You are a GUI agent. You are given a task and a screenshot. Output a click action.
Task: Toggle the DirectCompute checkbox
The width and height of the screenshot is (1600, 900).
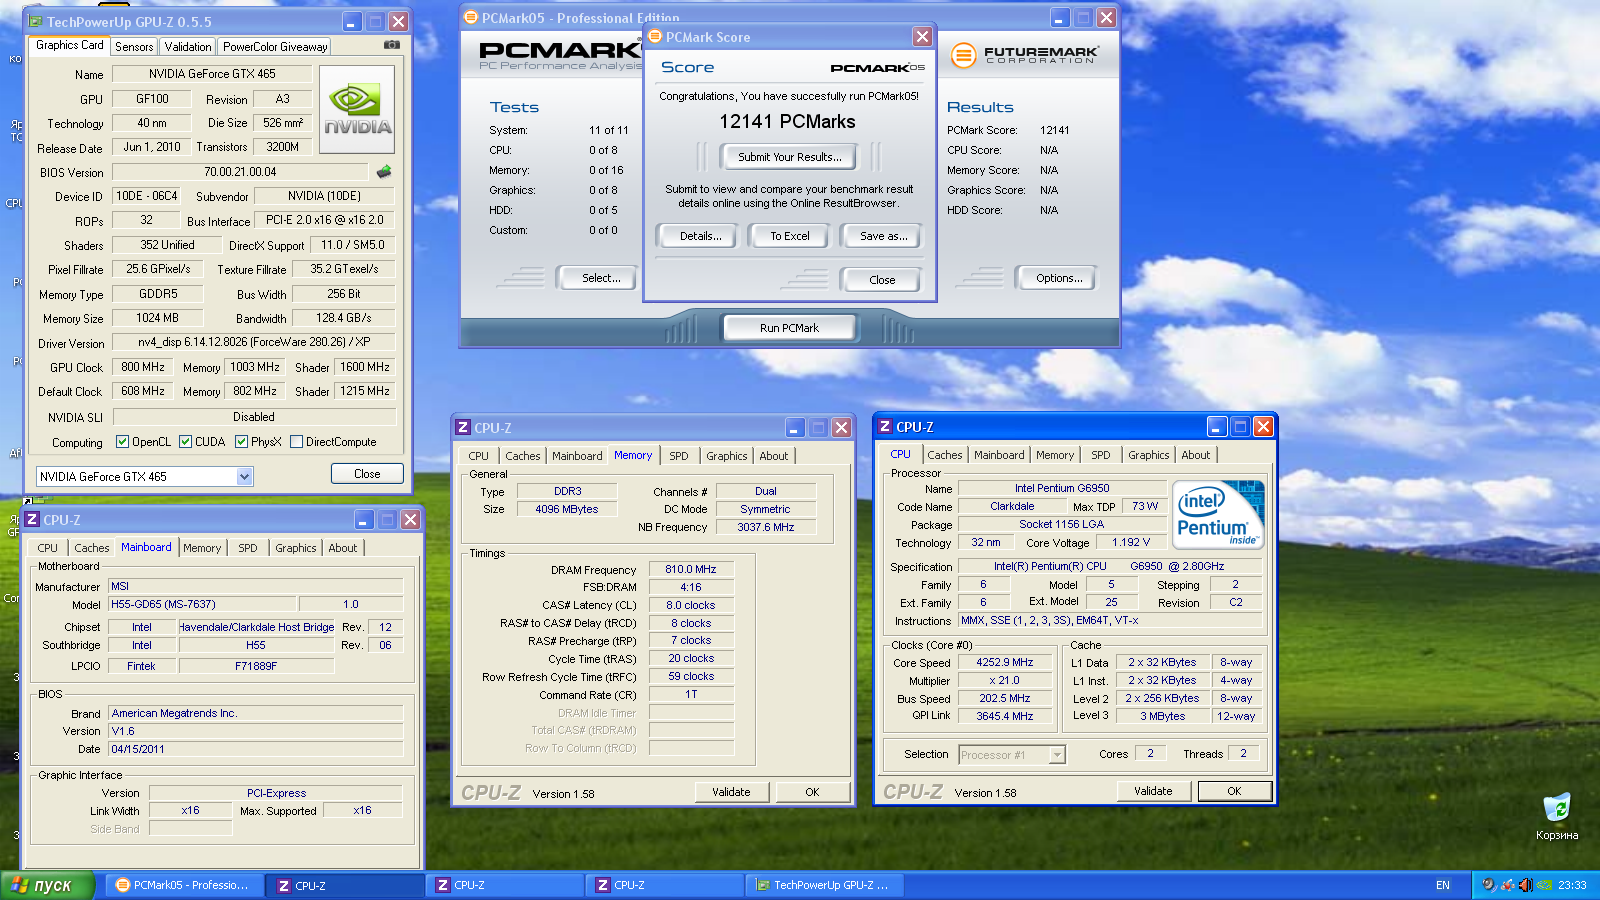pyautogui.click(x=296, y=441)
